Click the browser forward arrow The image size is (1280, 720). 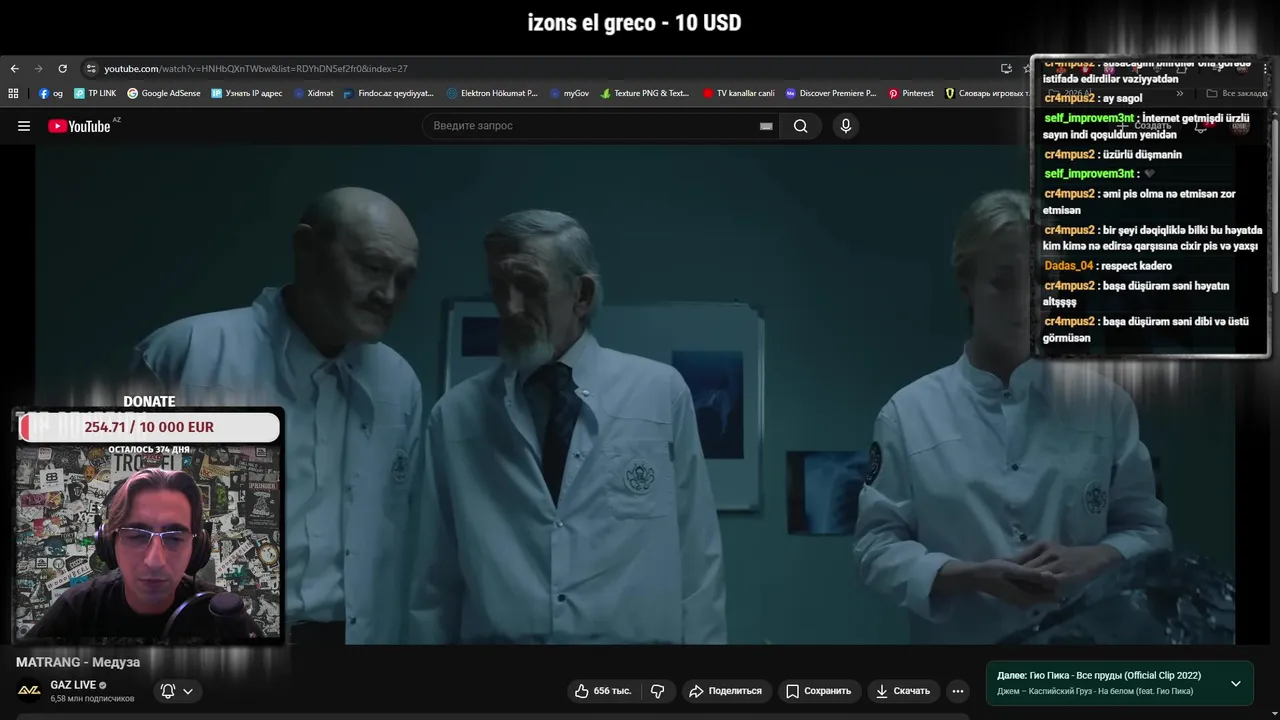38,69
